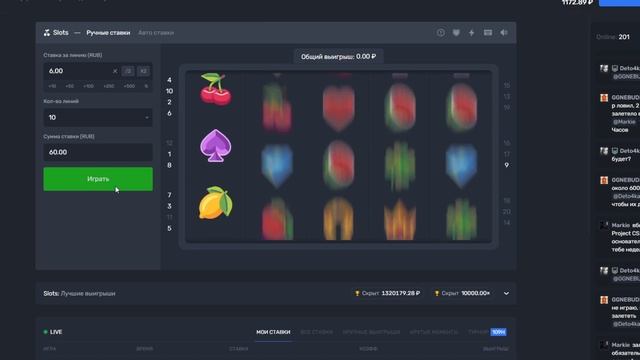Click the cherry symbol on first reel
The width and height of the screenshot is (640, 360).
216,89
